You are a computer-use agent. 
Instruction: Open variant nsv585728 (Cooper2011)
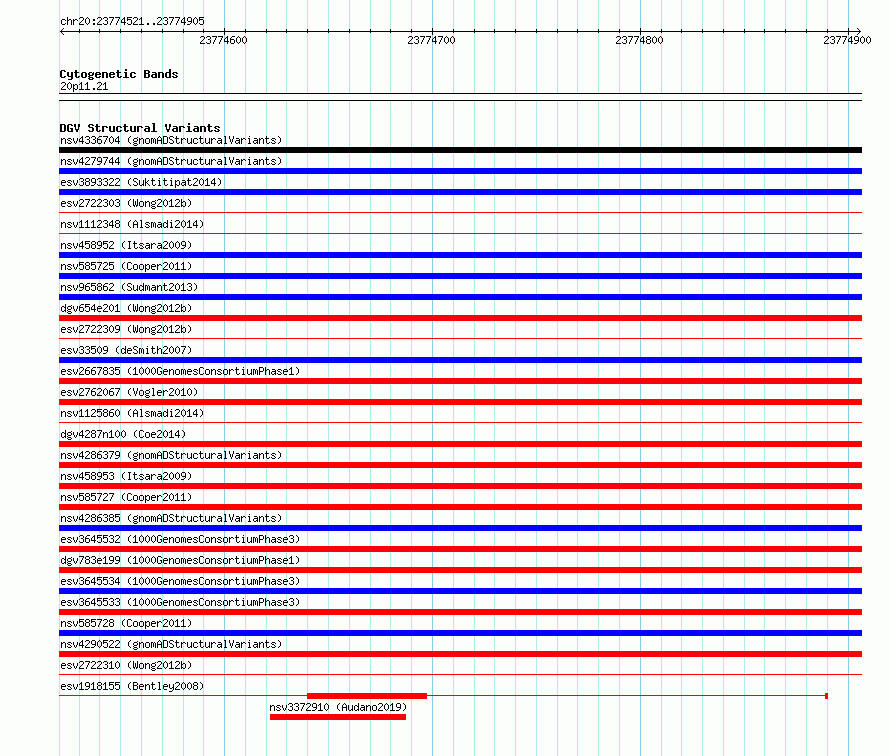coord(126,623)
